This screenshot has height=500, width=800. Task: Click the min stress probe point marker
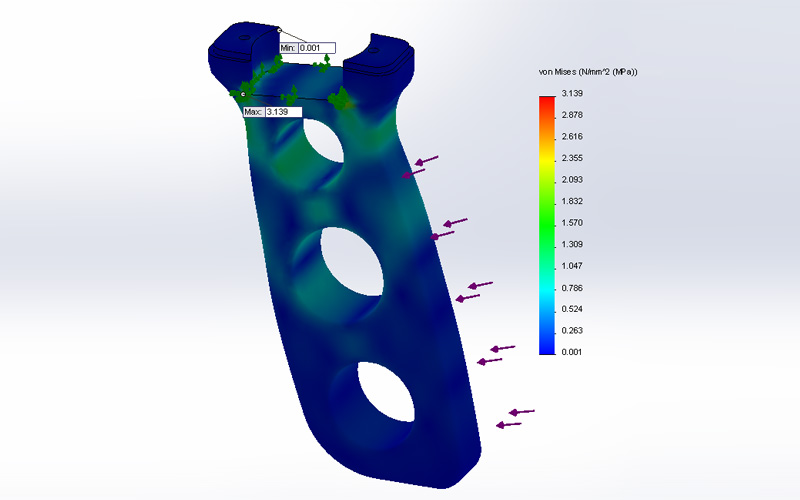point(279,31)
